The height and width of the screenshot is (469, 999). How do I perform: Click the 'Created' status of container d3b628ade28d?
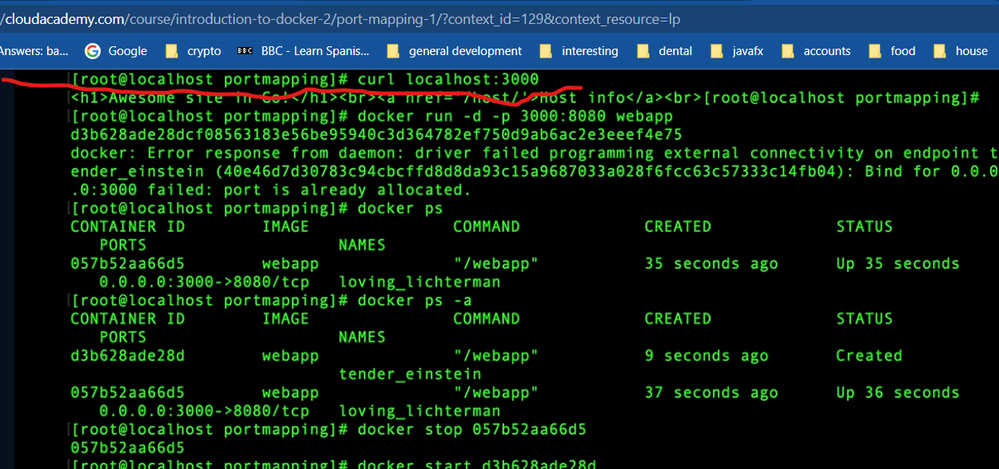868,356
